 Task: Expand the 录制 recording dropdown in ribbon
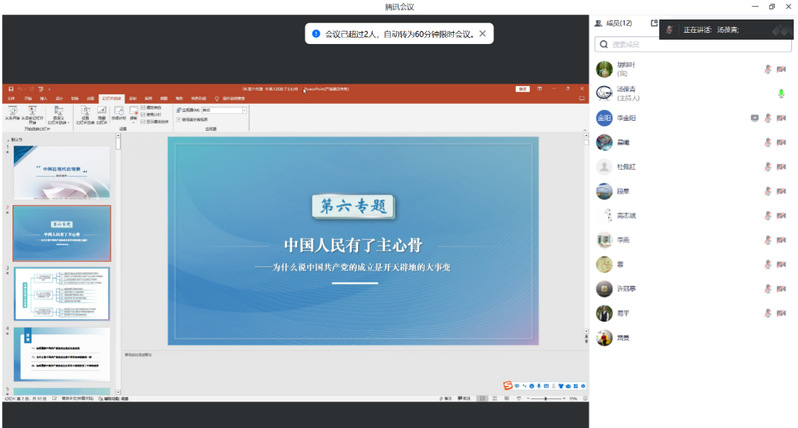133,116
